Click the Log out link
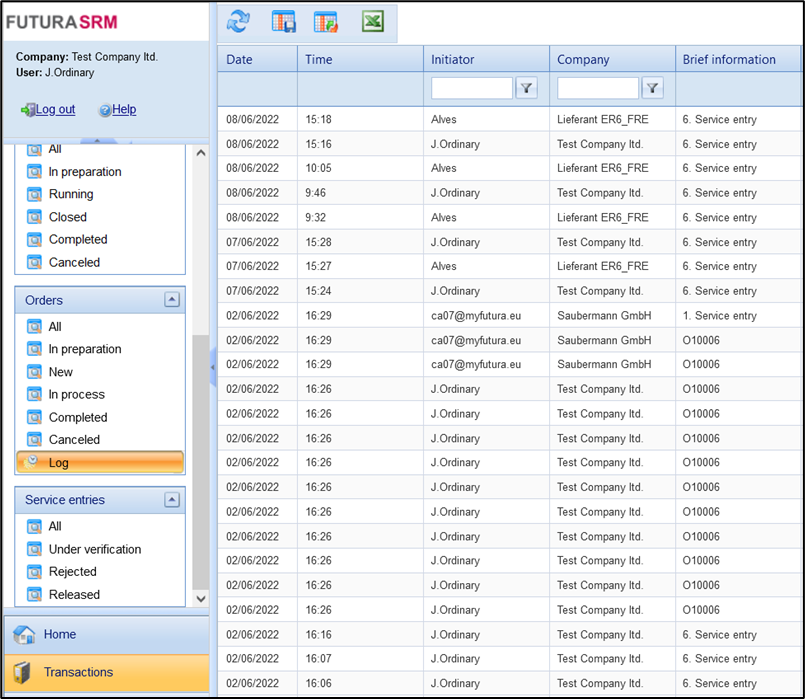The width and height of the screenshot is (805, 699). [x=55, y=110]
